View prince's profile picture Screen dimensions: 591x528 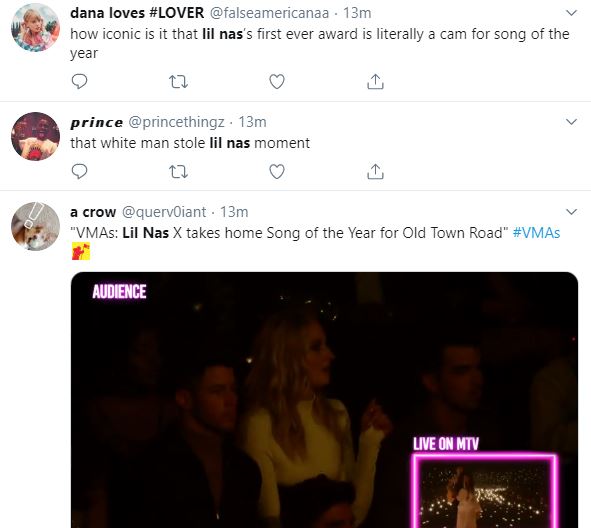(35, 136)
